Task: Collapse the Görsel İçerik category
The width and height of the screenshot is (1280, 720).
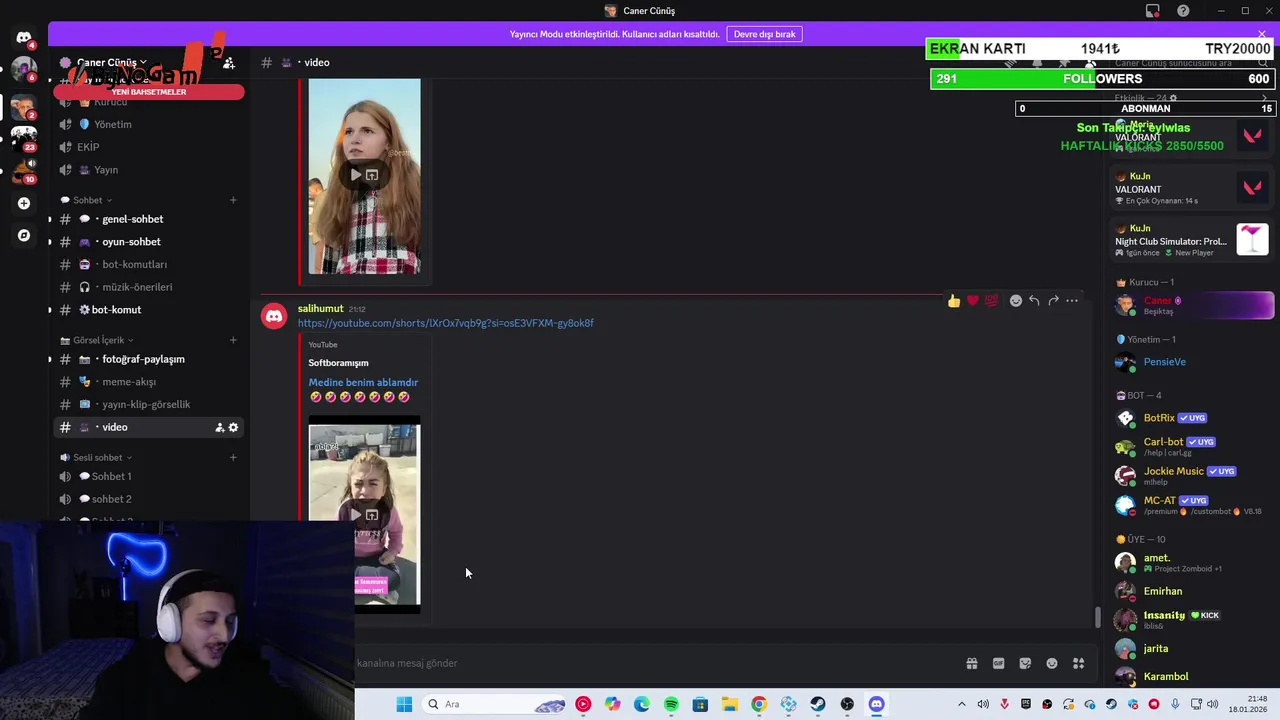Action: [x=98, y=340]
